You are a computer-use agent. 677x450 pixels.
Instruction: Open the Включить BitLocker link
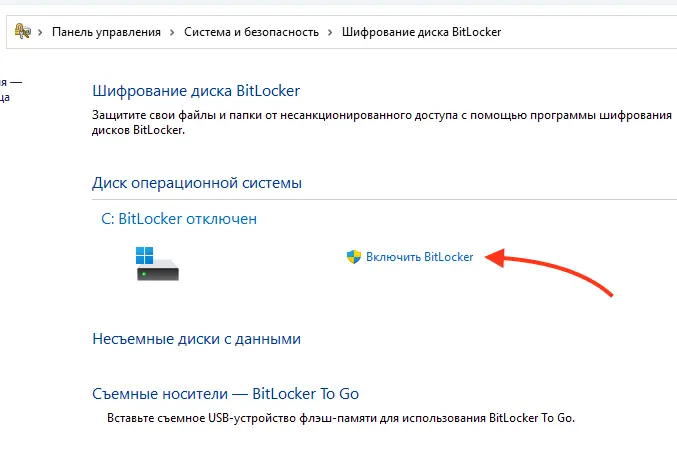(x=419, y=257)
